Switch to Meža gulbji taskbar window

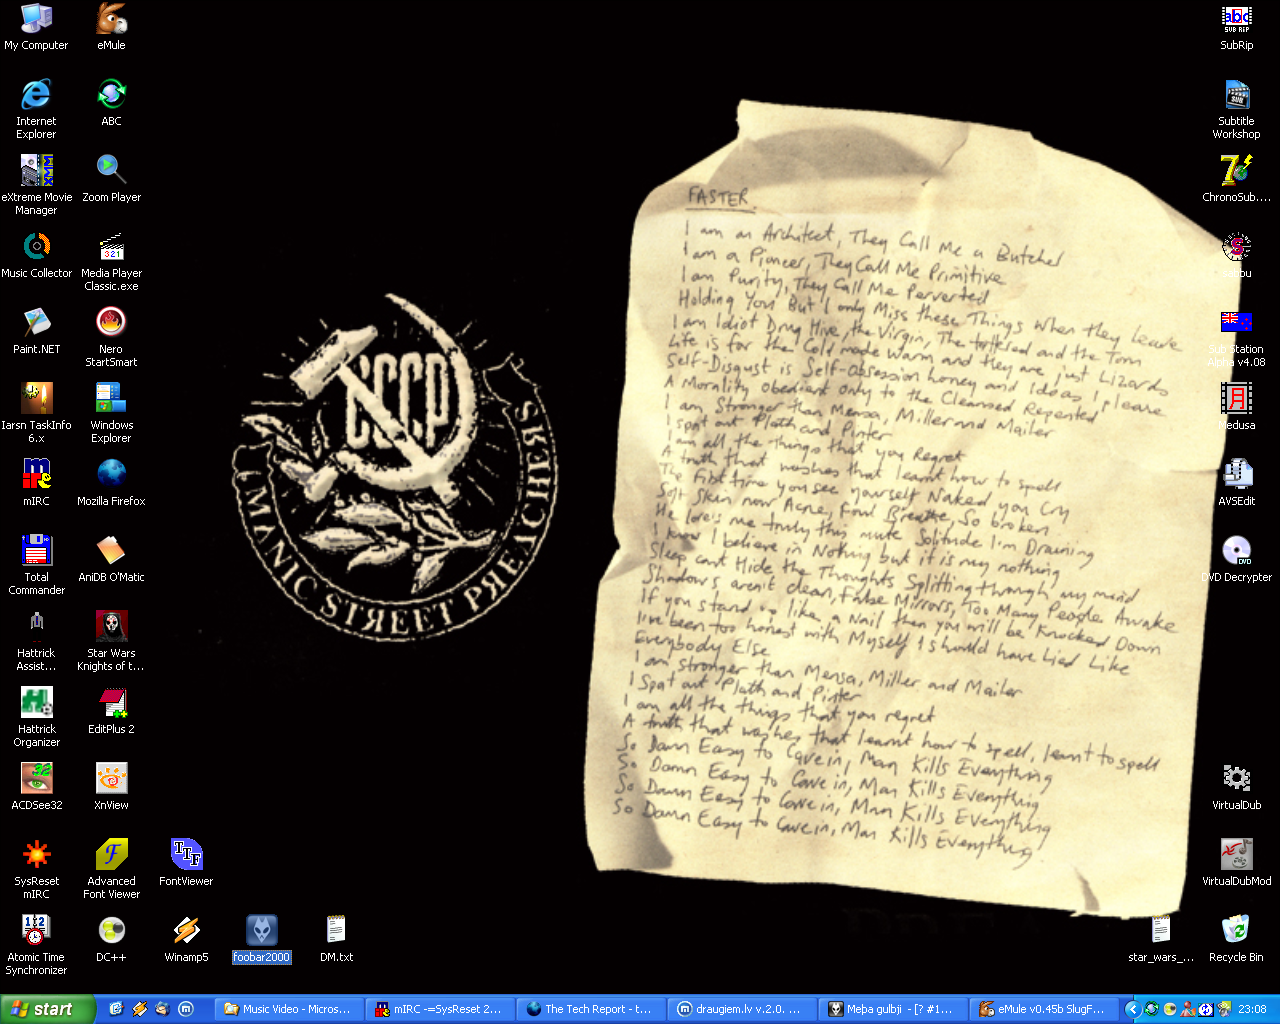[x=894, y=1009]
